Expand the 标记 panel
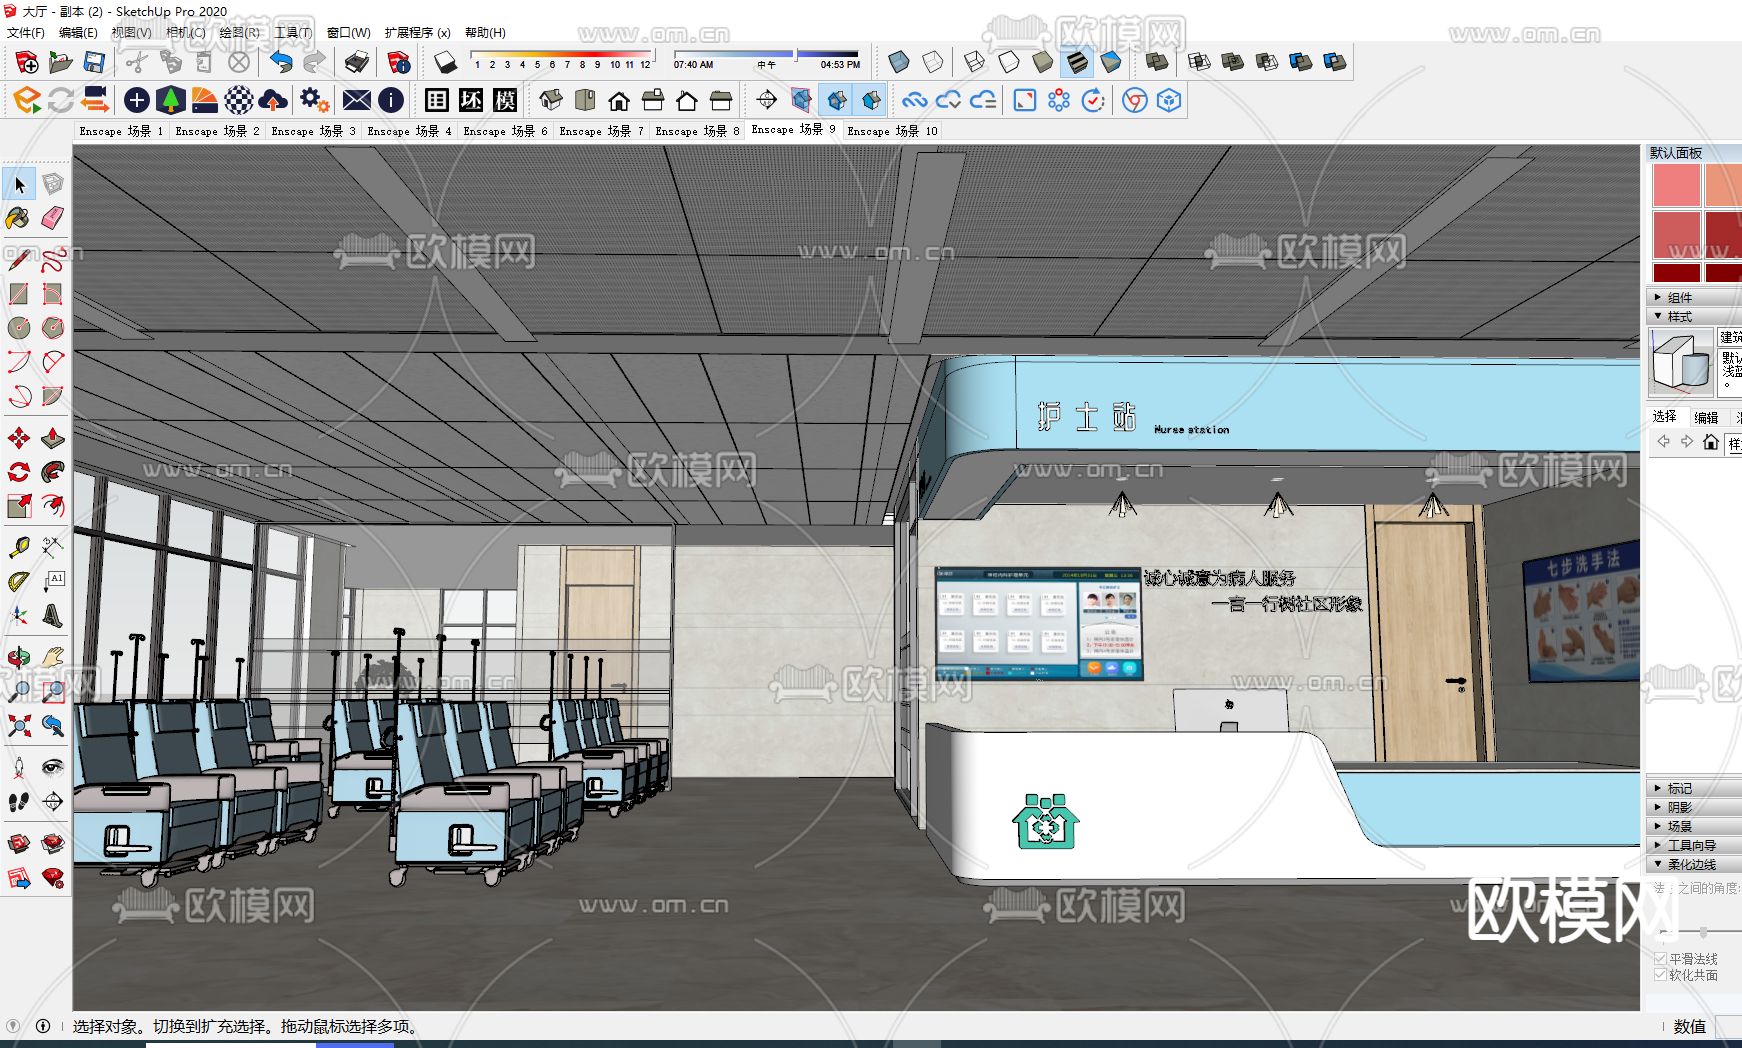This screenshot has width=1742, height=1048. coord(1694,788)
